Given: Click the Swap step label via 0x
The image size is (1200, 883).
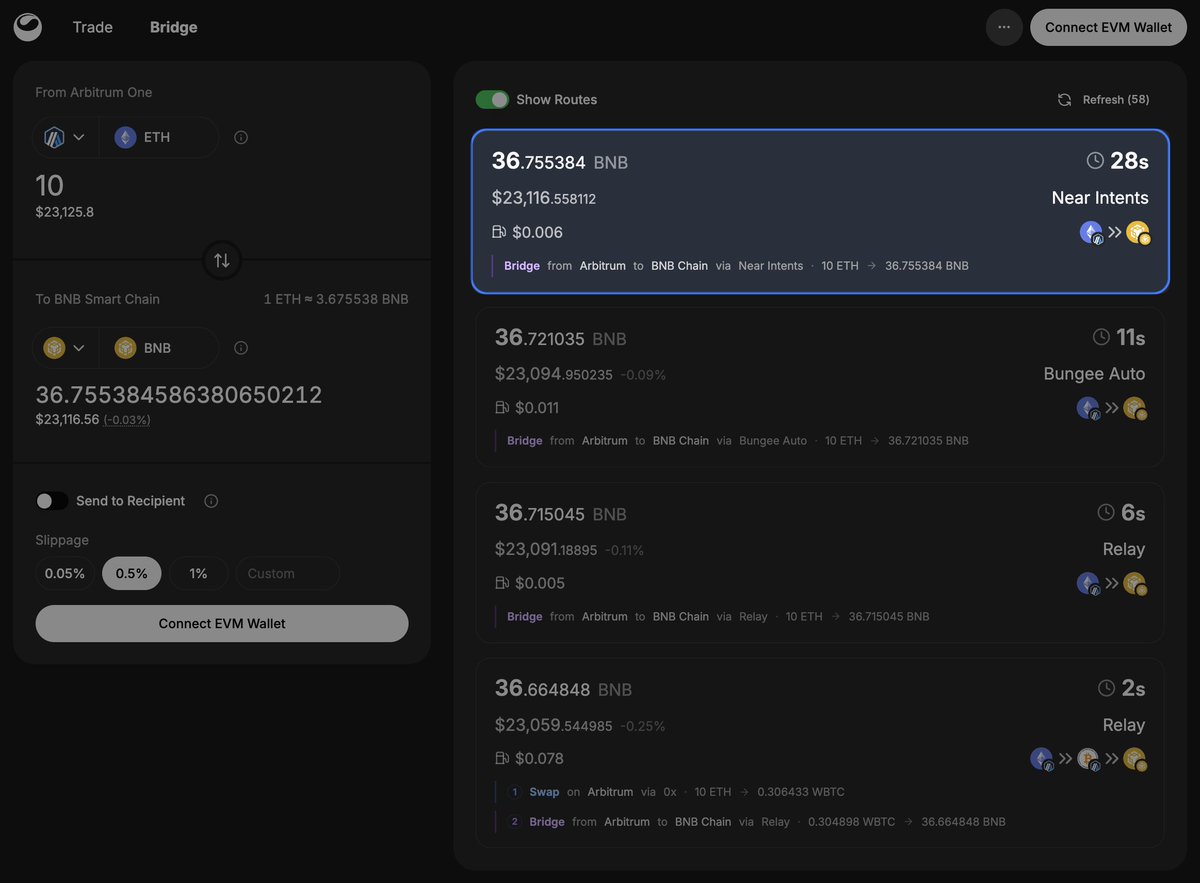Looking at the screenshot, I should click(x=544, y=792).
